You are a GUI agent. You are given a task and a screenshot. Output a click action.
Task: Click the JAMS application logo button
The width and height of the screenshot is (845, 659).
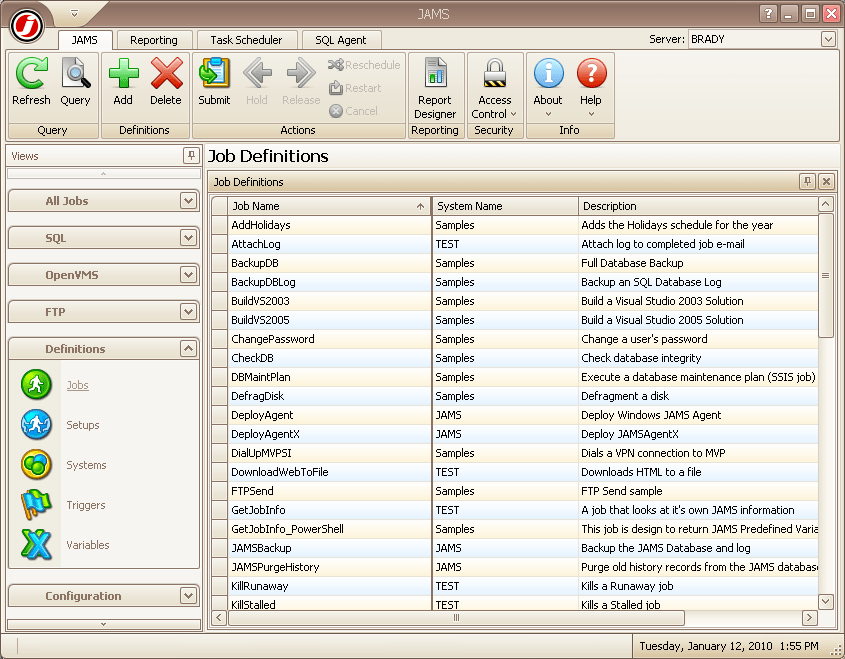click(x=27, y=25)
